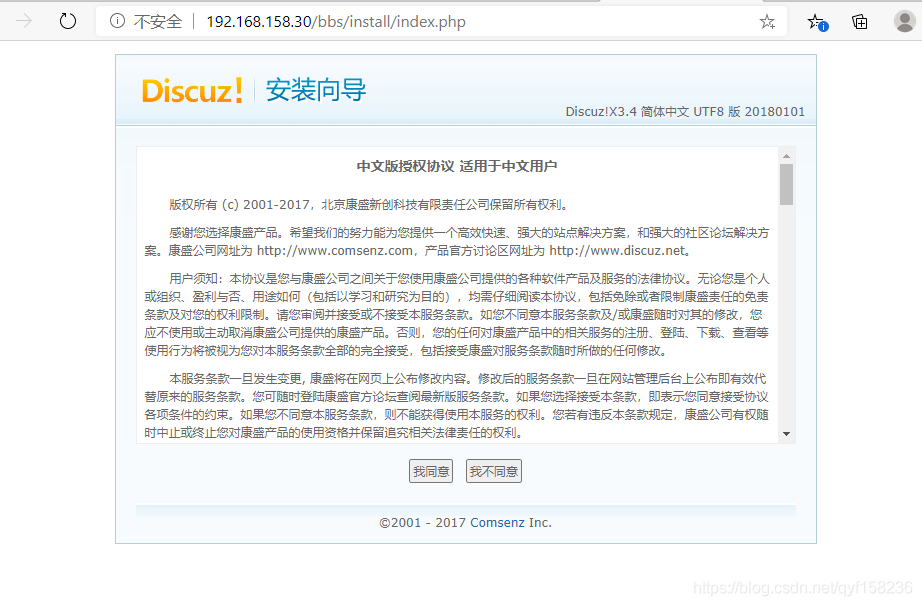Click the license scrollbar up arrow
This screenshot has height=606, width=922.
click(786, 156)
